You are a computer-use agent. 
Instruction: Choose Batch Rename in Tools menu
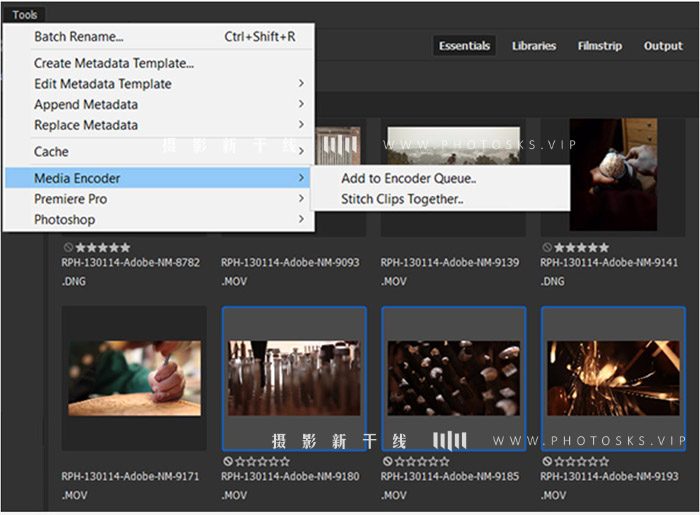point(159,37)
